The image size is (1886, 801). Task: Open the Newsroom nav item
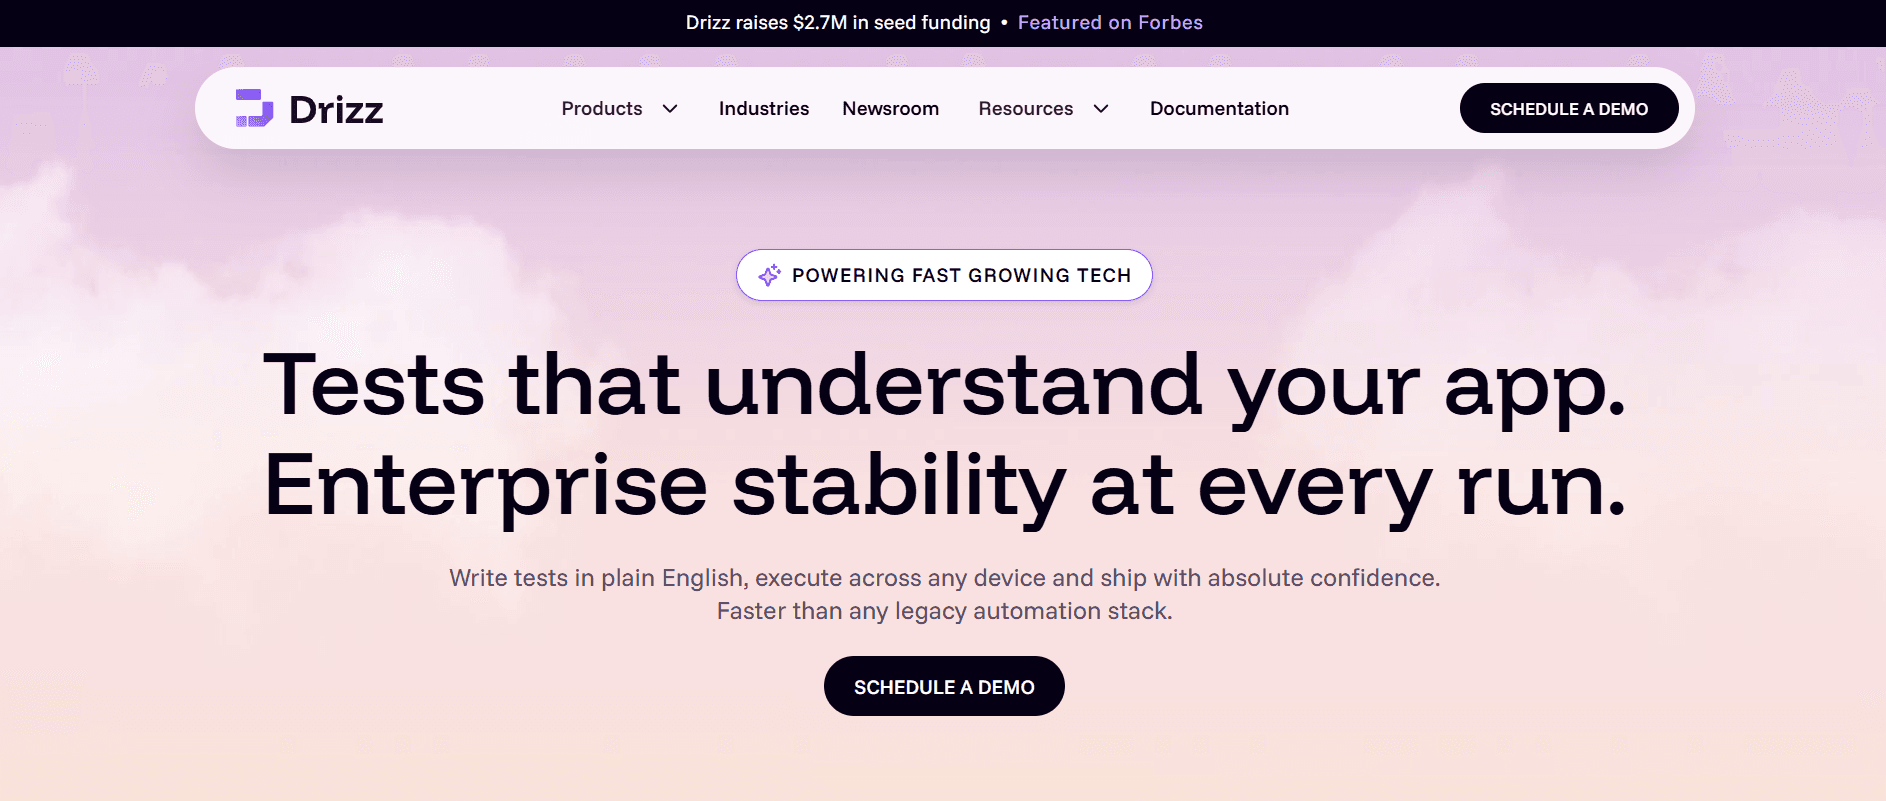coord(890,109)
